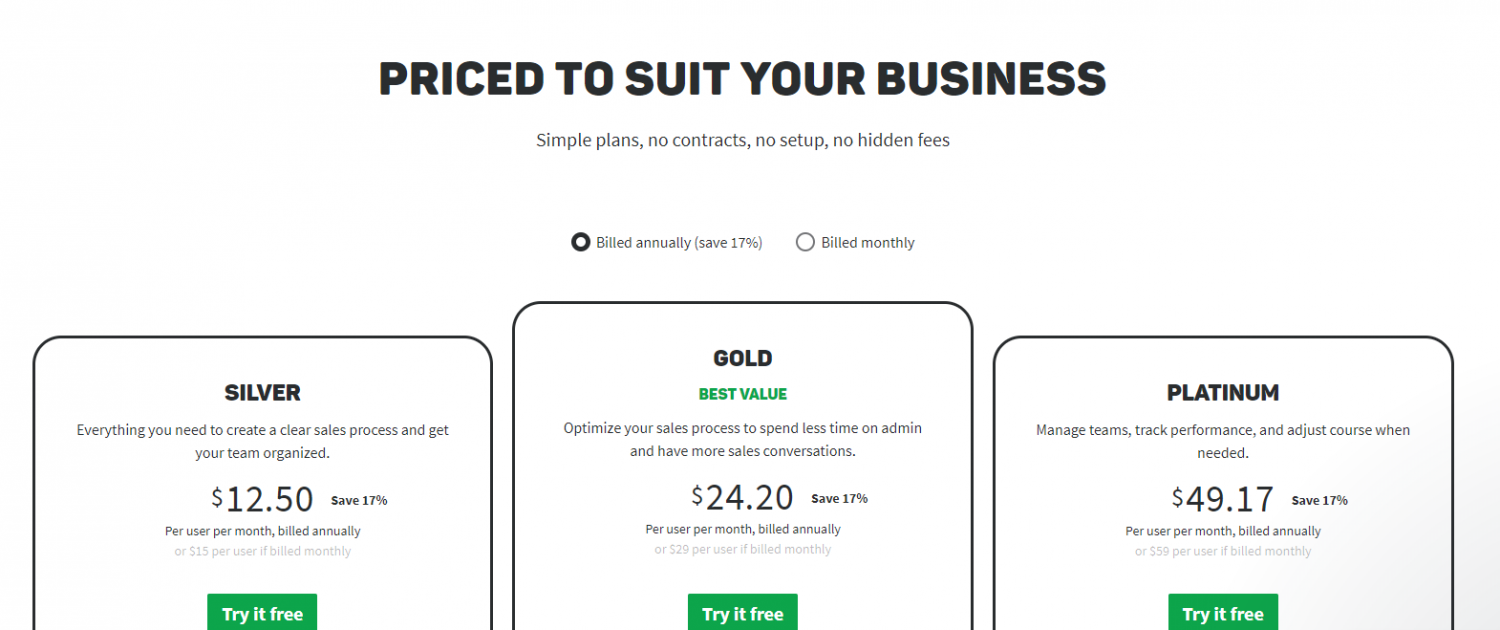Click 'or $59 per user if billed monthly'

pyautogui.click(x=1223, y=551)
